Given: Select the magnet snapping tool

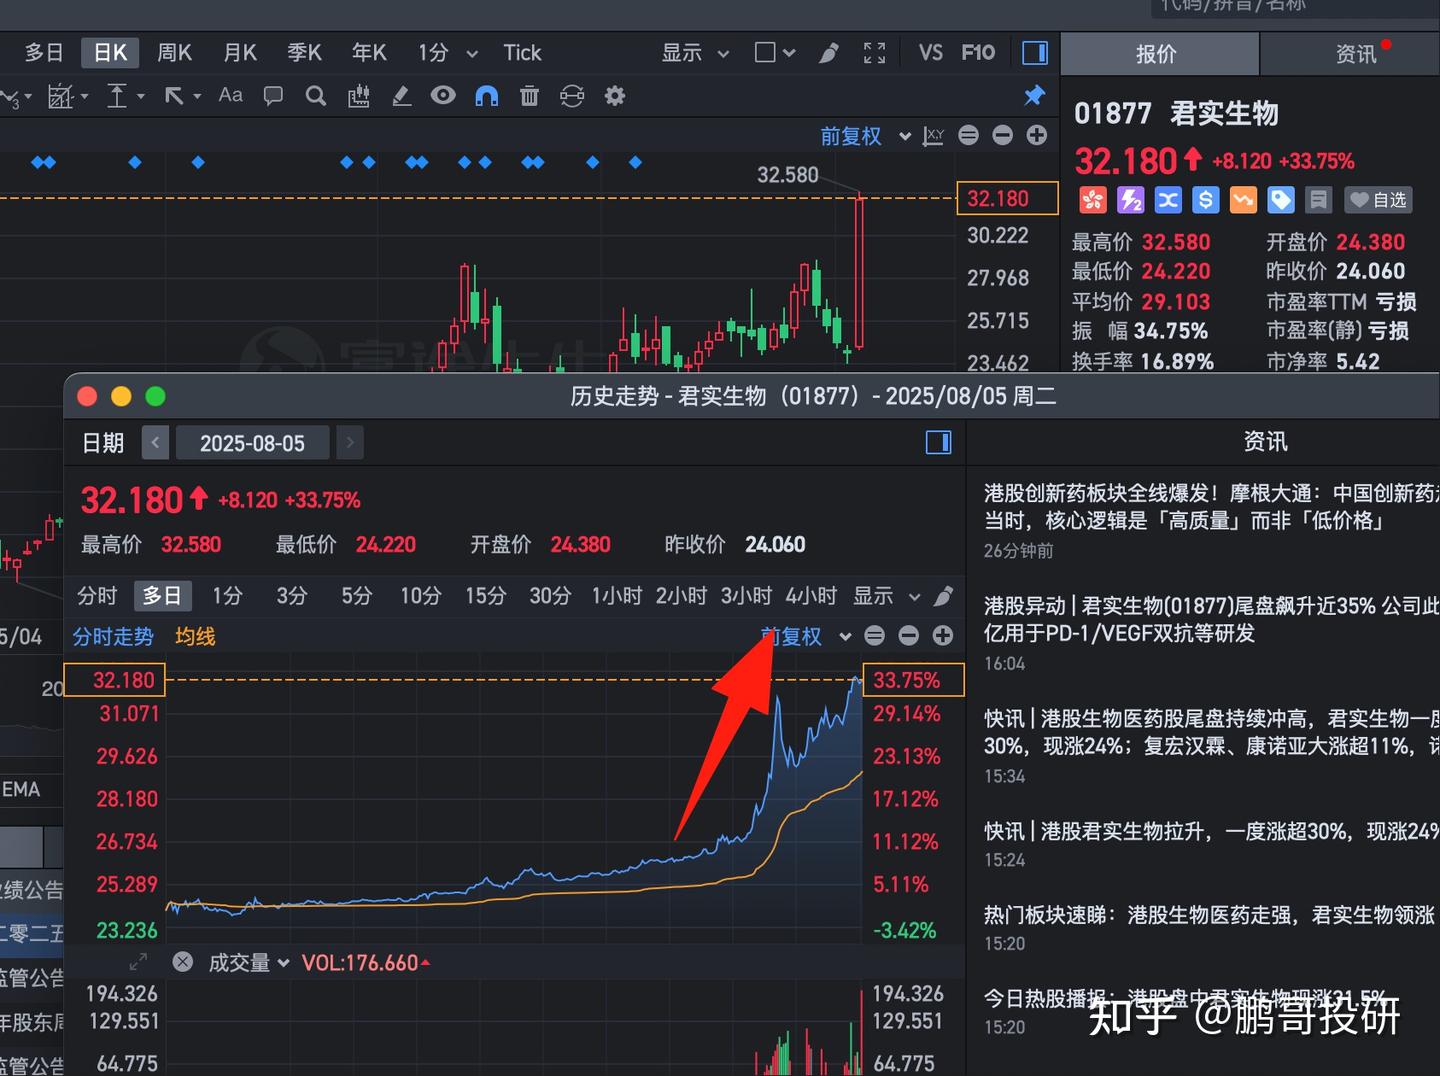Looking at the screenshot, I should (x=487, y=96).
